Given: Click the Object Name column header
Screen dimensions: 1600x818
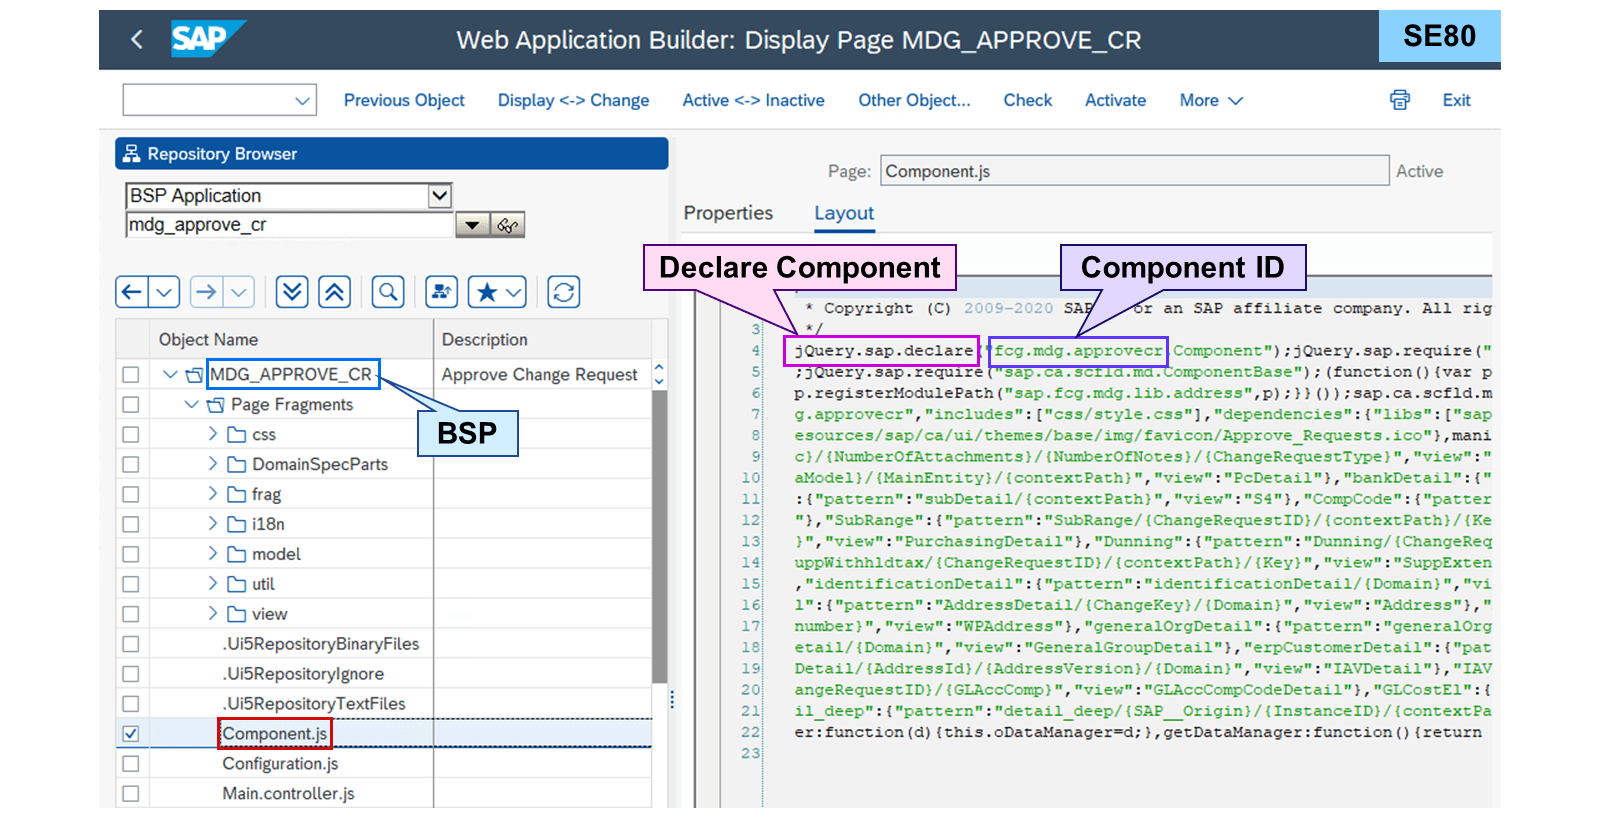Looking at the screenshot, I should [x=208, y=340].
